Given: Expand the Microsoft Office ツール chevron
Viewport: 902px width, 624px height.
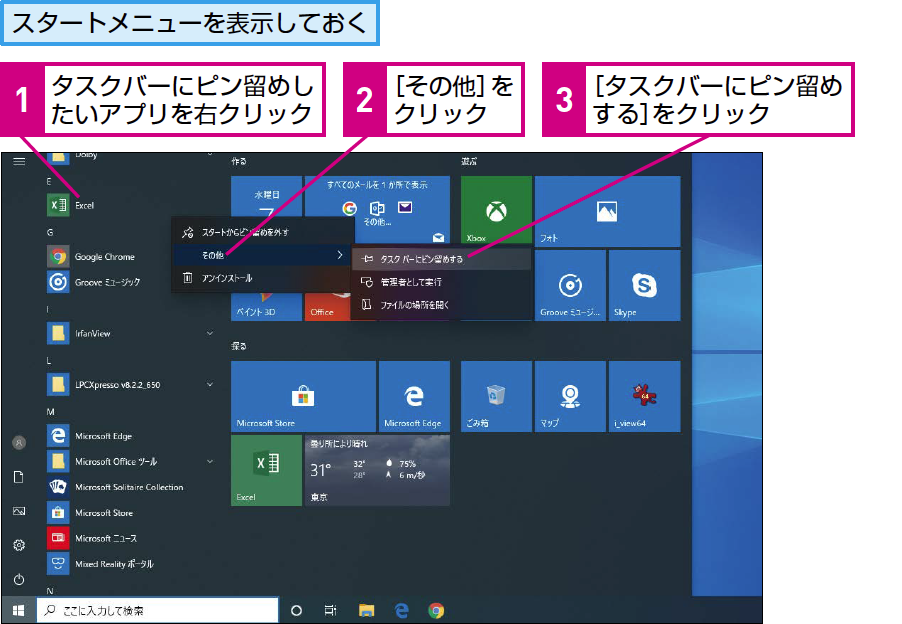Looking at the screenshot, I should click(x=210, y=461).
